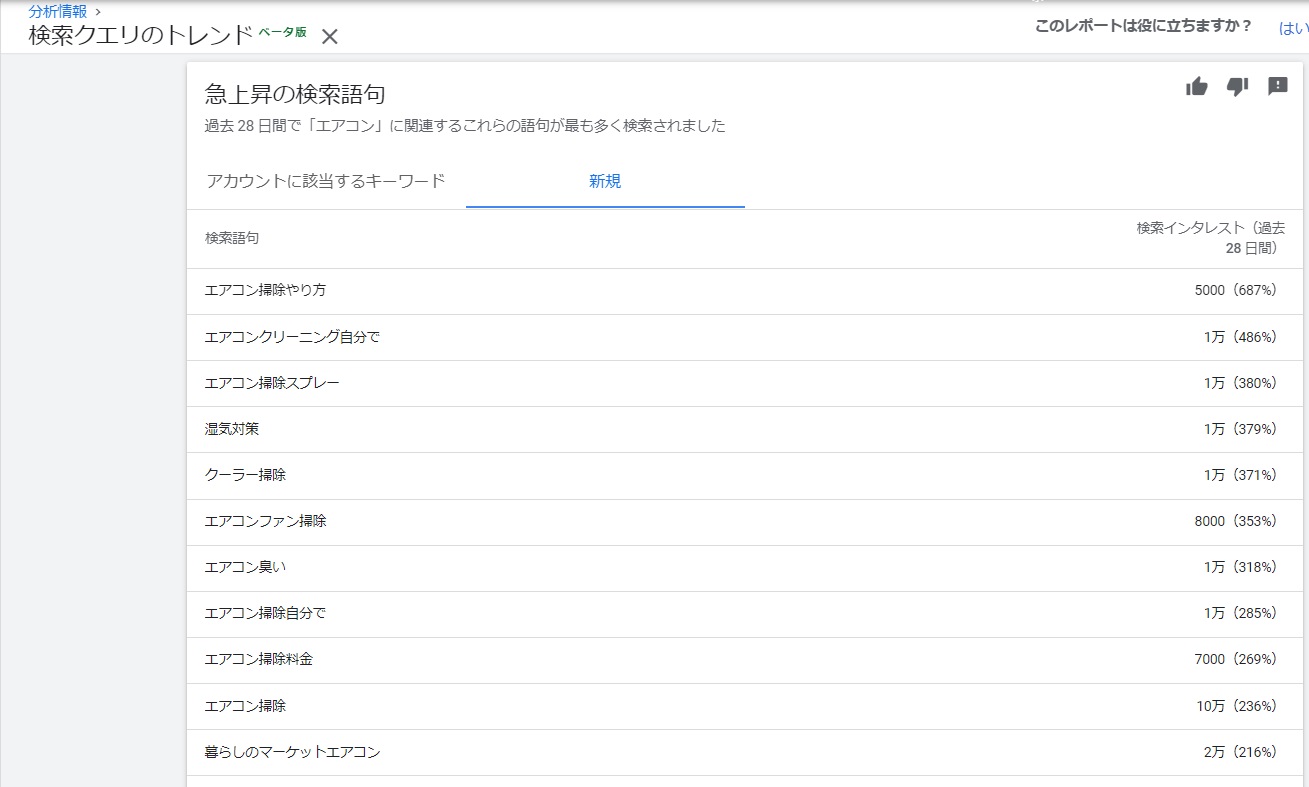This screenshot has width=1309, height=787.
Task: Open the feedback comment icon
Action: click(1278, 88)
